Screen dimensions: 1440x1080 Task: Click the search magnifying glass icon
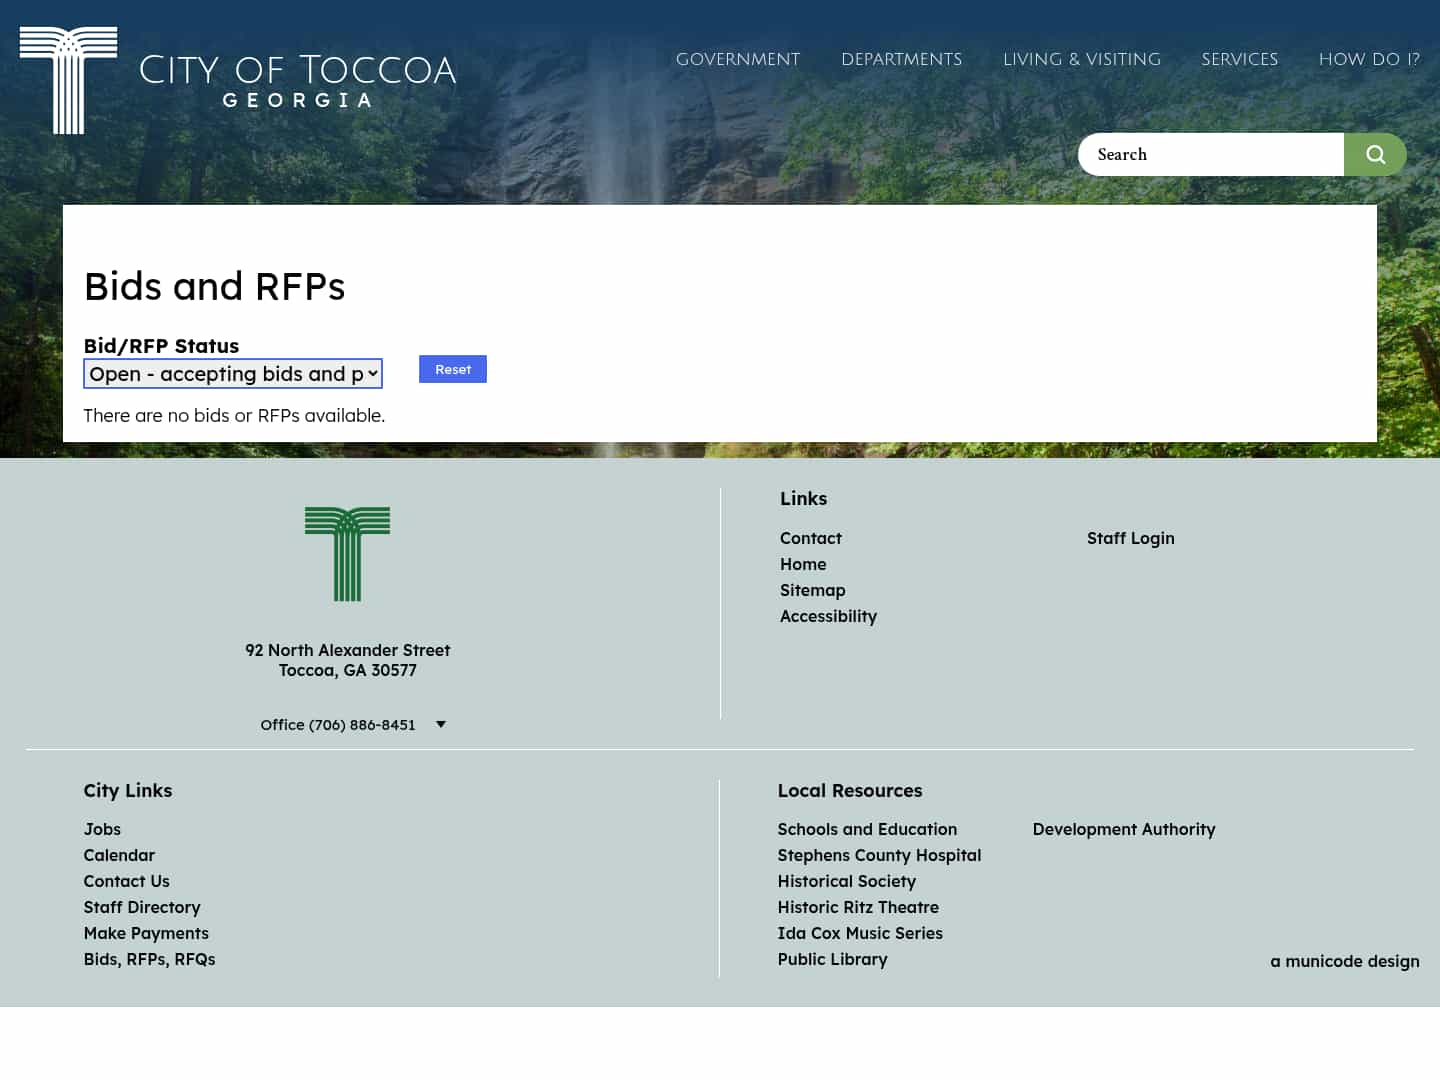coord(1375,154)
